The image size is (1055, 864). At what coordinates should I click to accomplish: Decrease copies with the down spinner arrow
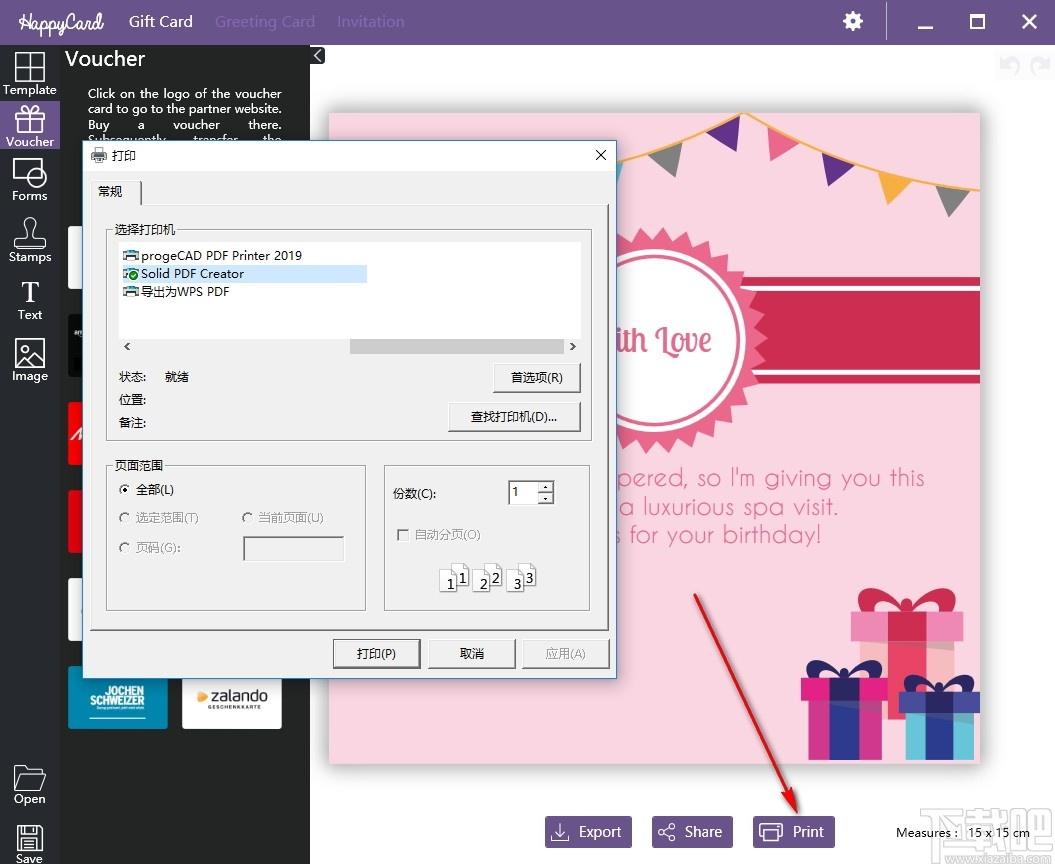(546, 499)
